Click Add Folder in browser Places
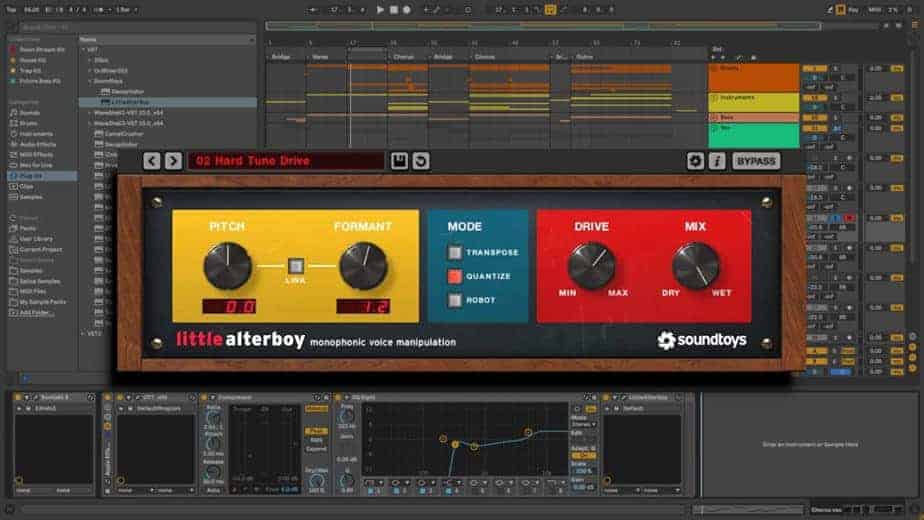 tap(33, 312)
